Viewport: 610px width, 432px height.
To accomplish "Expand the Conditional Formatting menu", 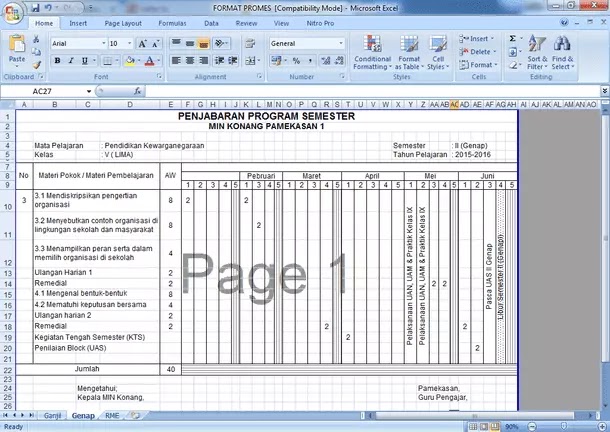I will (372, 53).
